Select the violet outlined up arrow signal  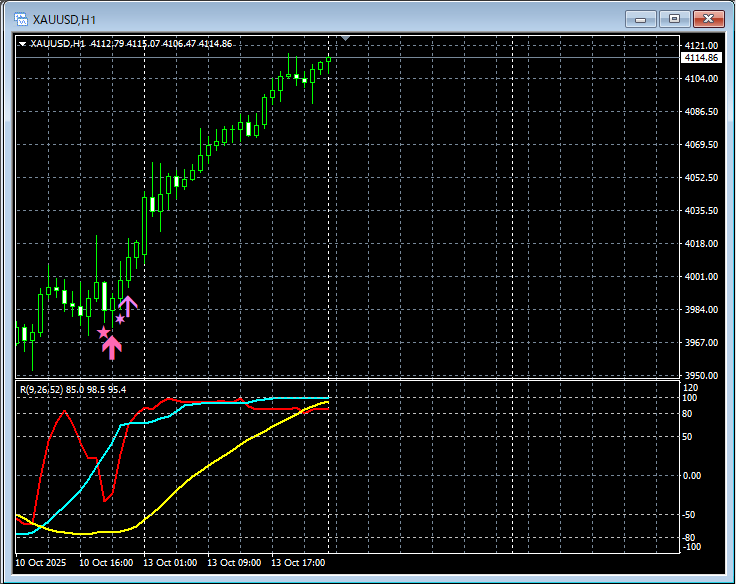[128, 306]
